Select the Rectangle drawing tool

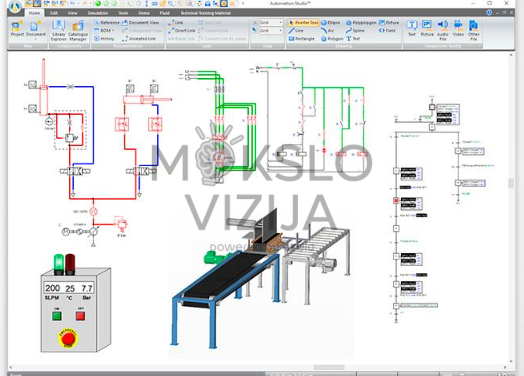click(x=301, y=39)
